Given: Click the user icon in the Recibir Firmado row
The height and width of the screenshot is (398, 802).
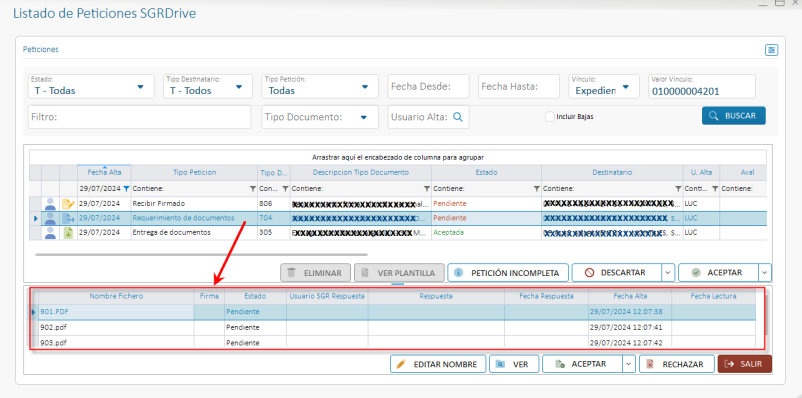Looking at the screenshot, I should [50, 204].
